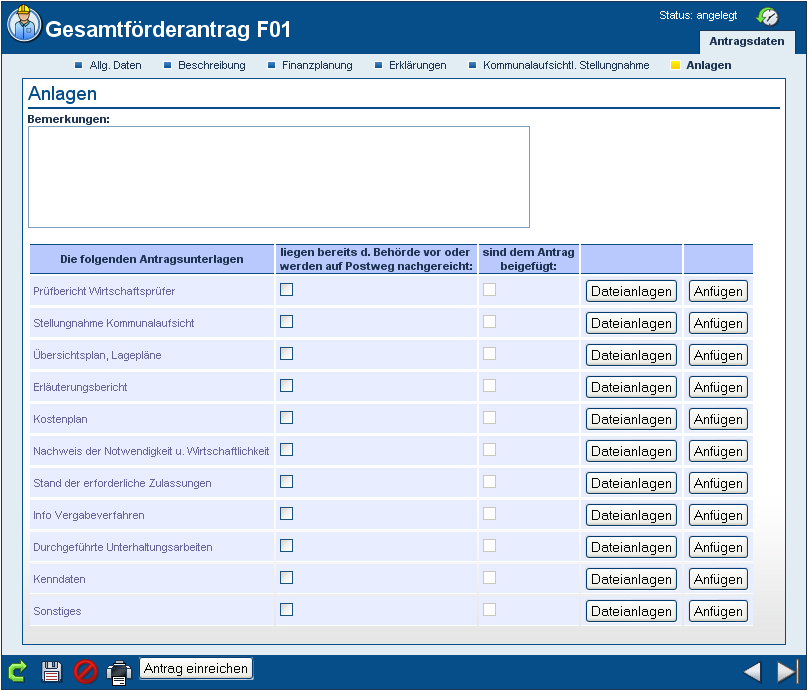Screen dimensions: 808x691
Task: Jump to last page arrow
Action: [x=787, y=672]
